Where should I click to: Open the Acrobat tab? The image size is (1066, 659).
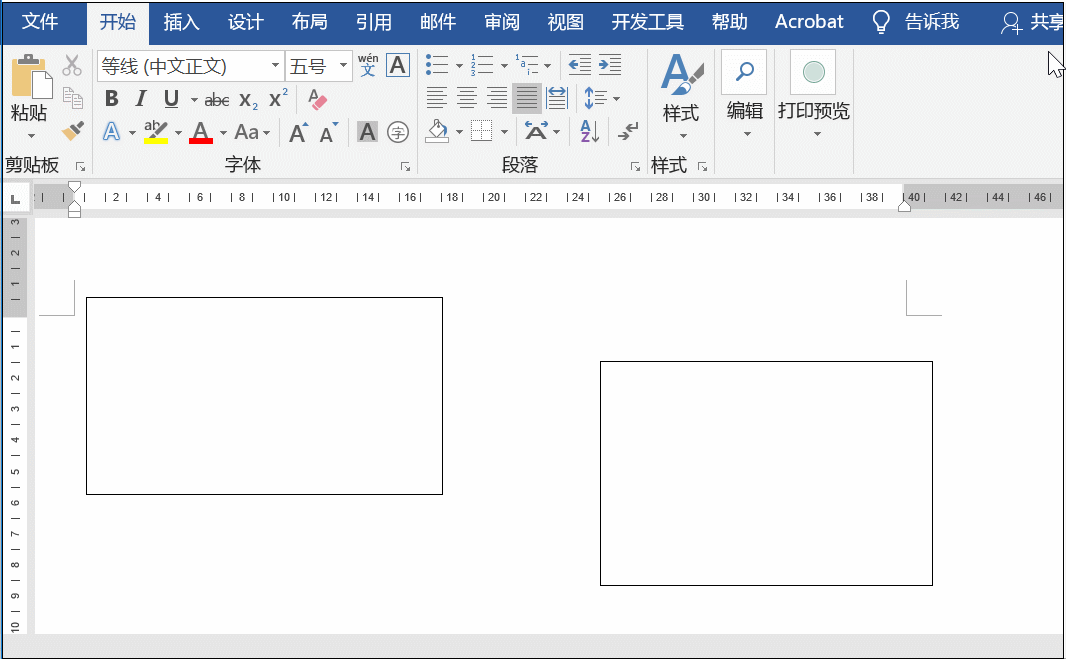809,22
